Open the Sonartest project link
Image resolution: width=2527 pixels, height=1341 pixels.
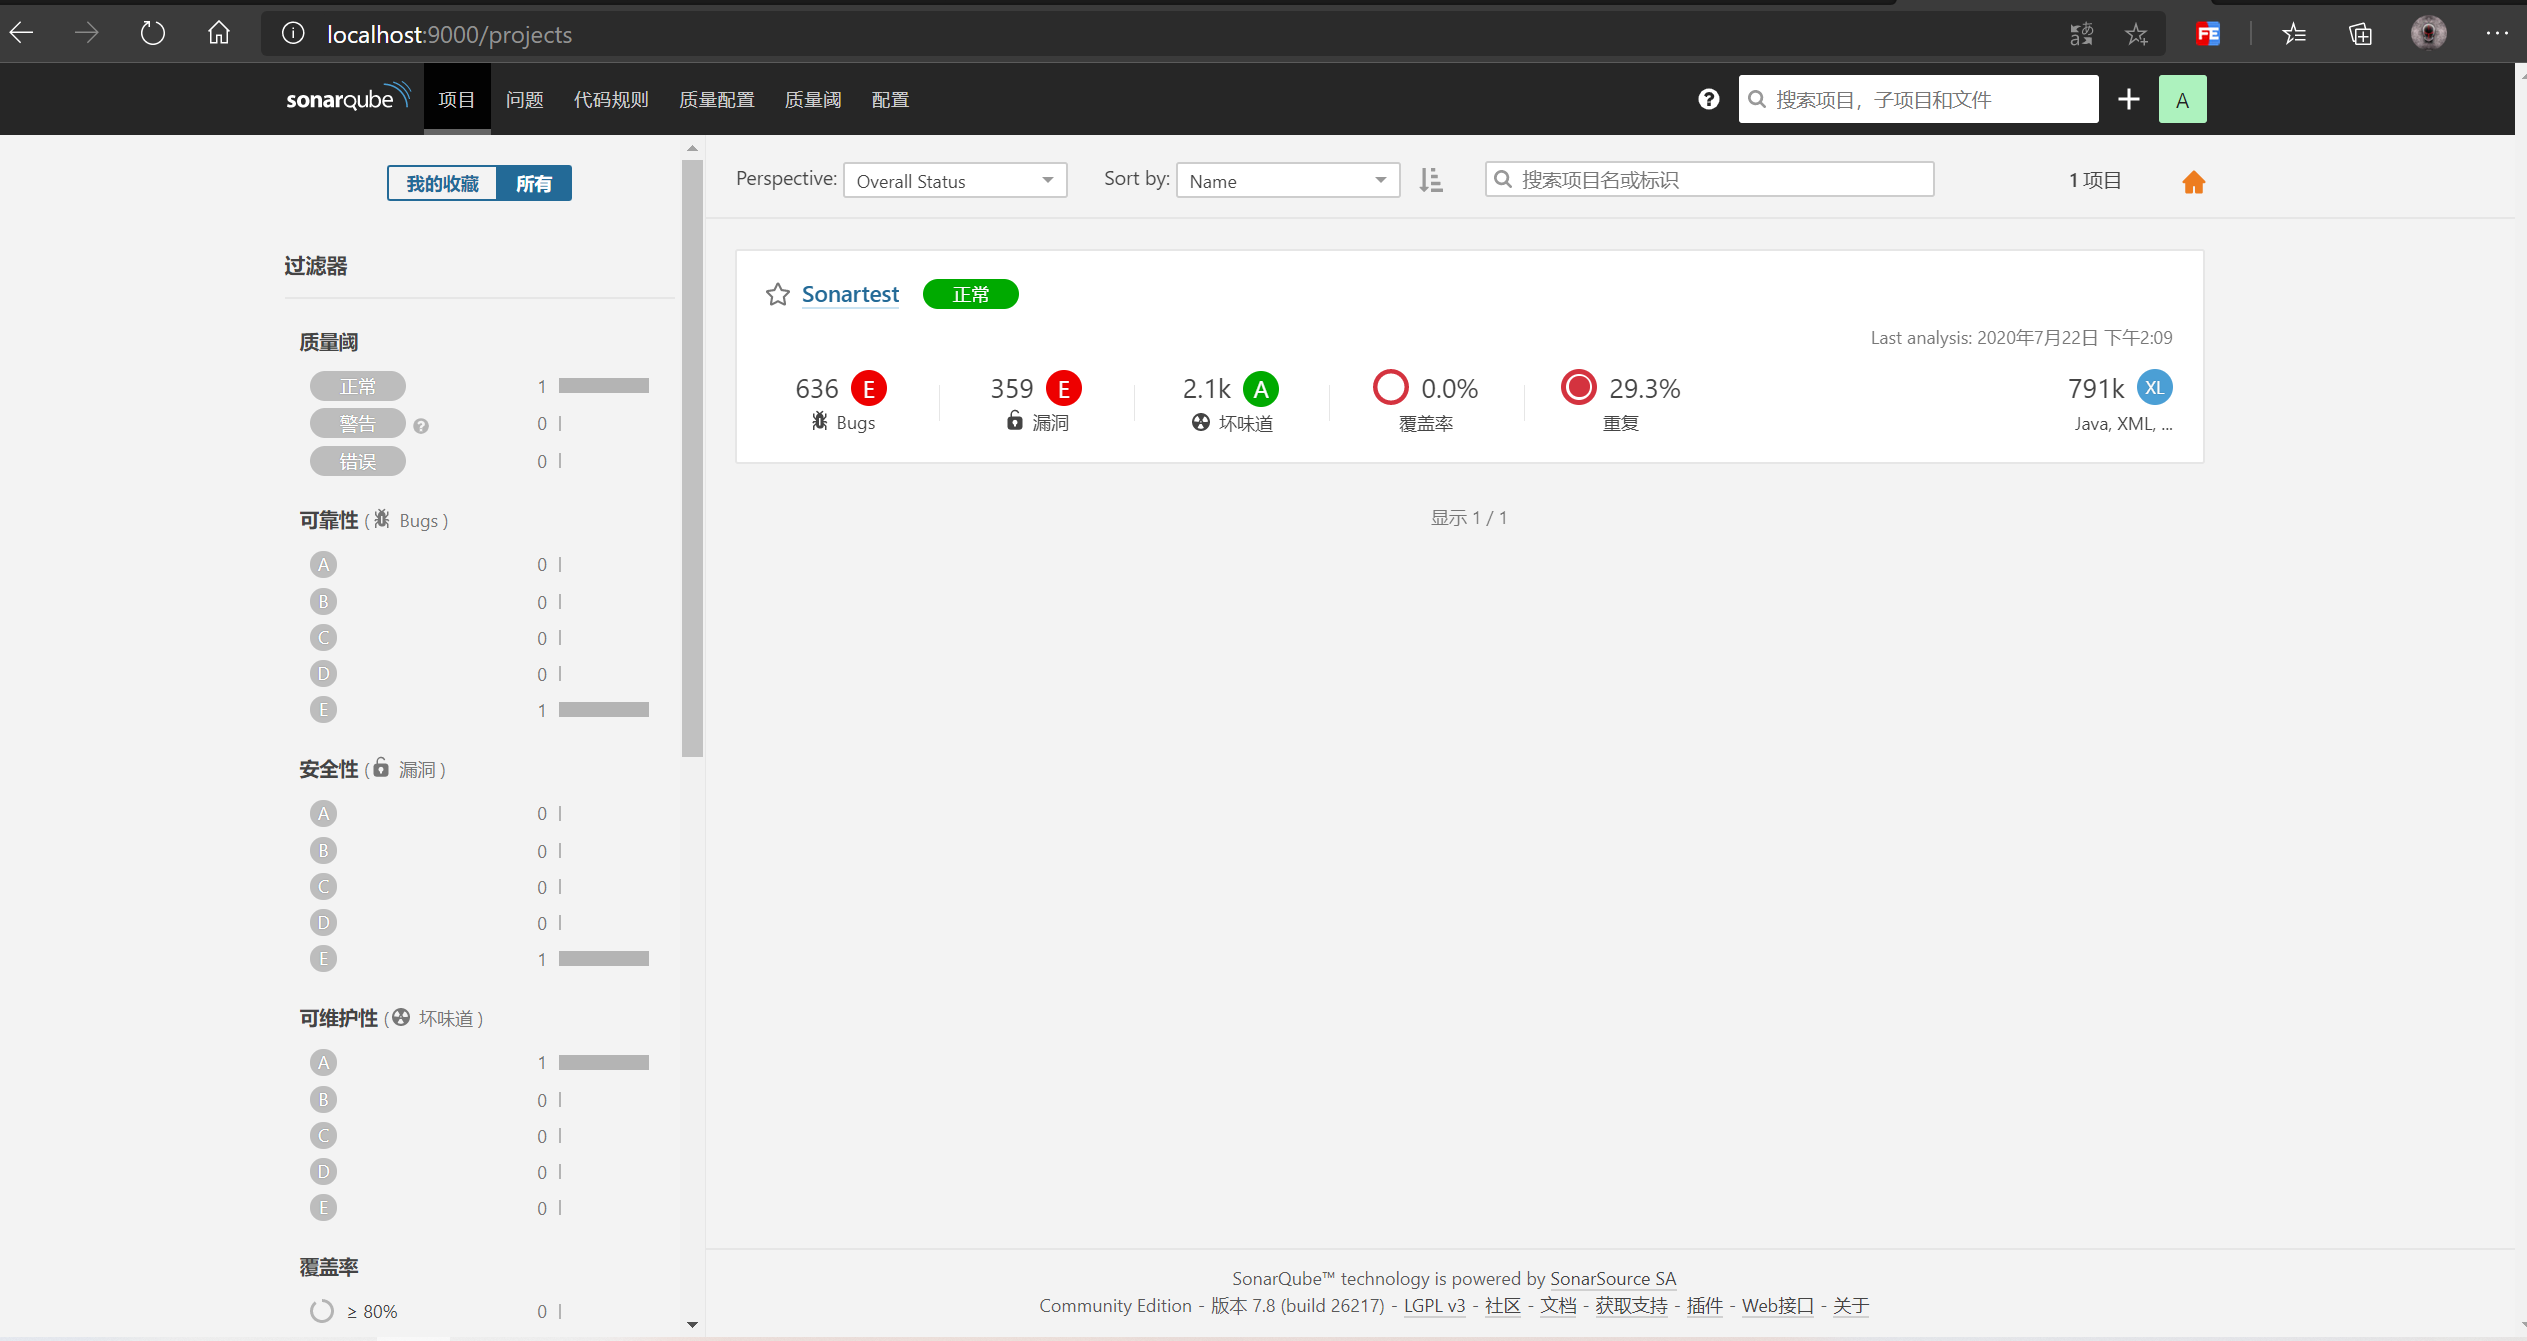point(849,293)
